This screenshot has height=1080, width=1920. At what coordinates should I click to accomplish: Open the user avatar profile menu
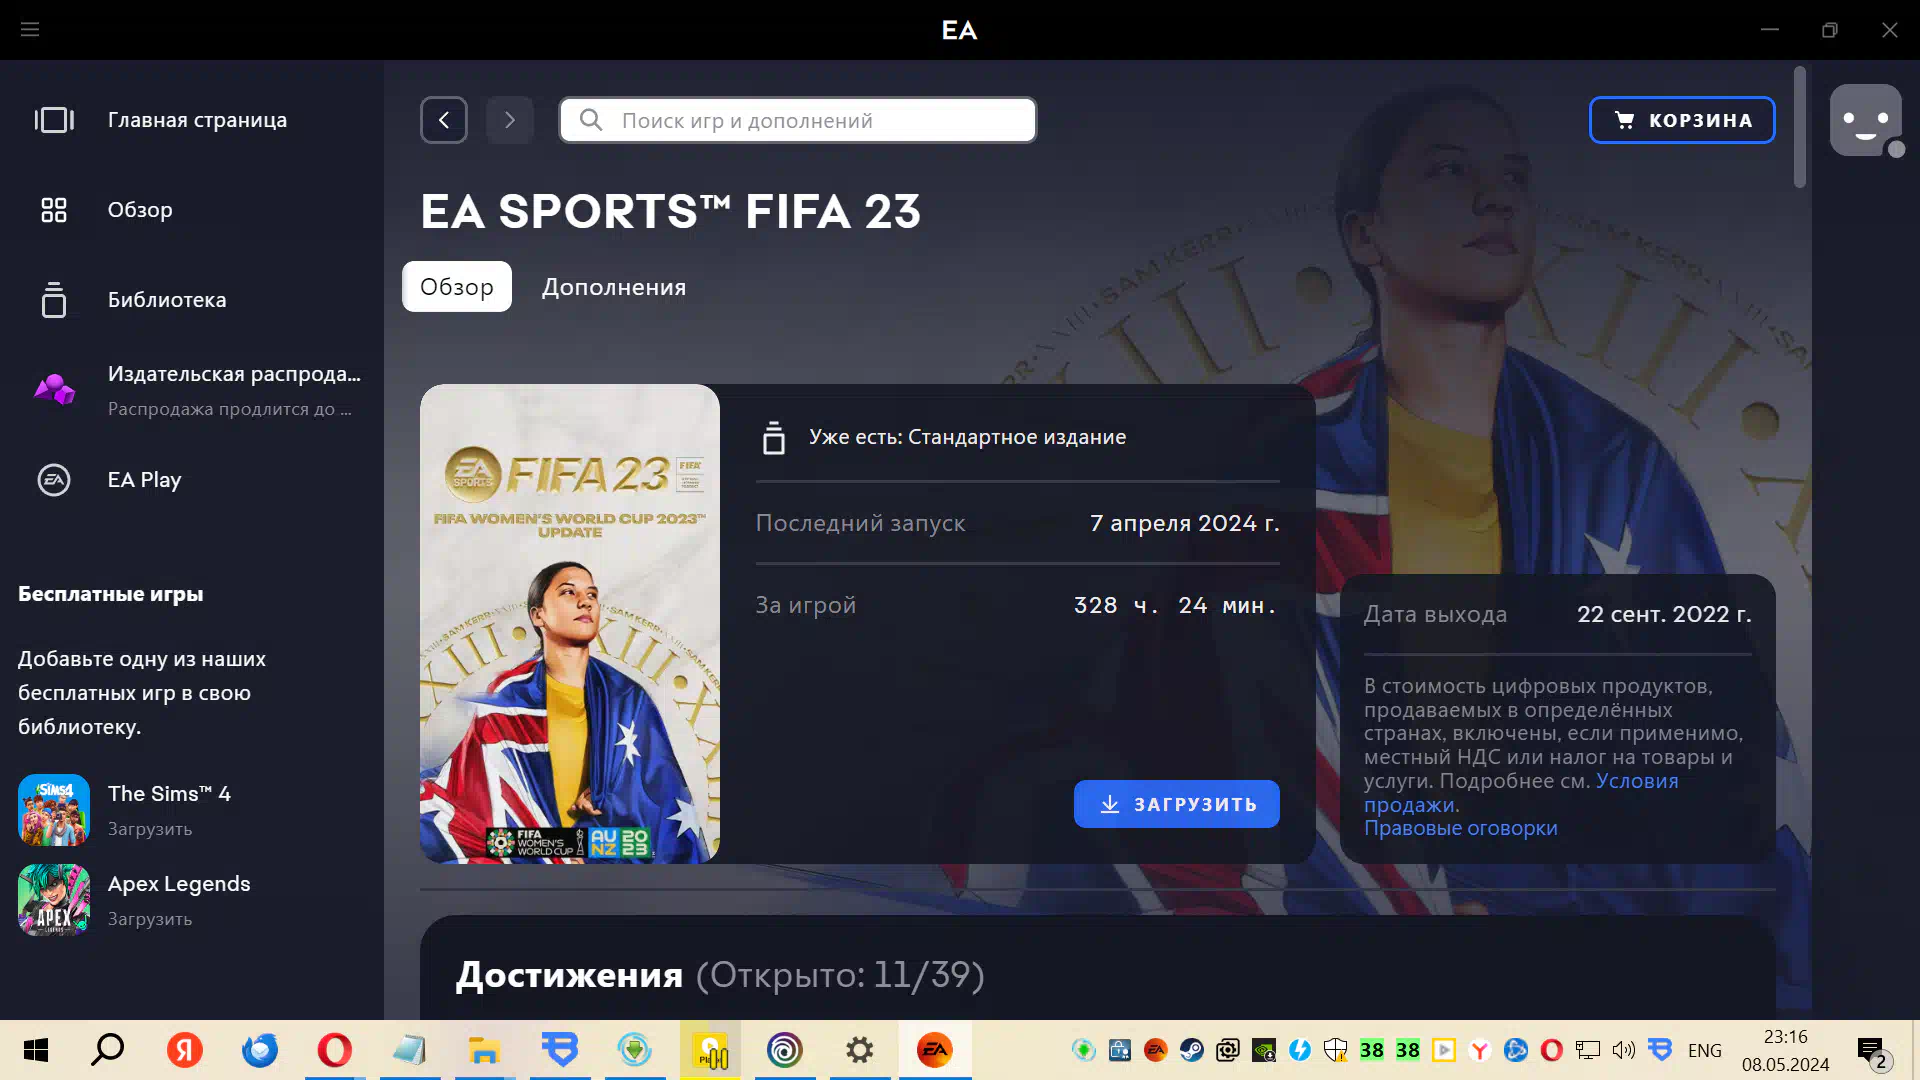(1866, 120)
